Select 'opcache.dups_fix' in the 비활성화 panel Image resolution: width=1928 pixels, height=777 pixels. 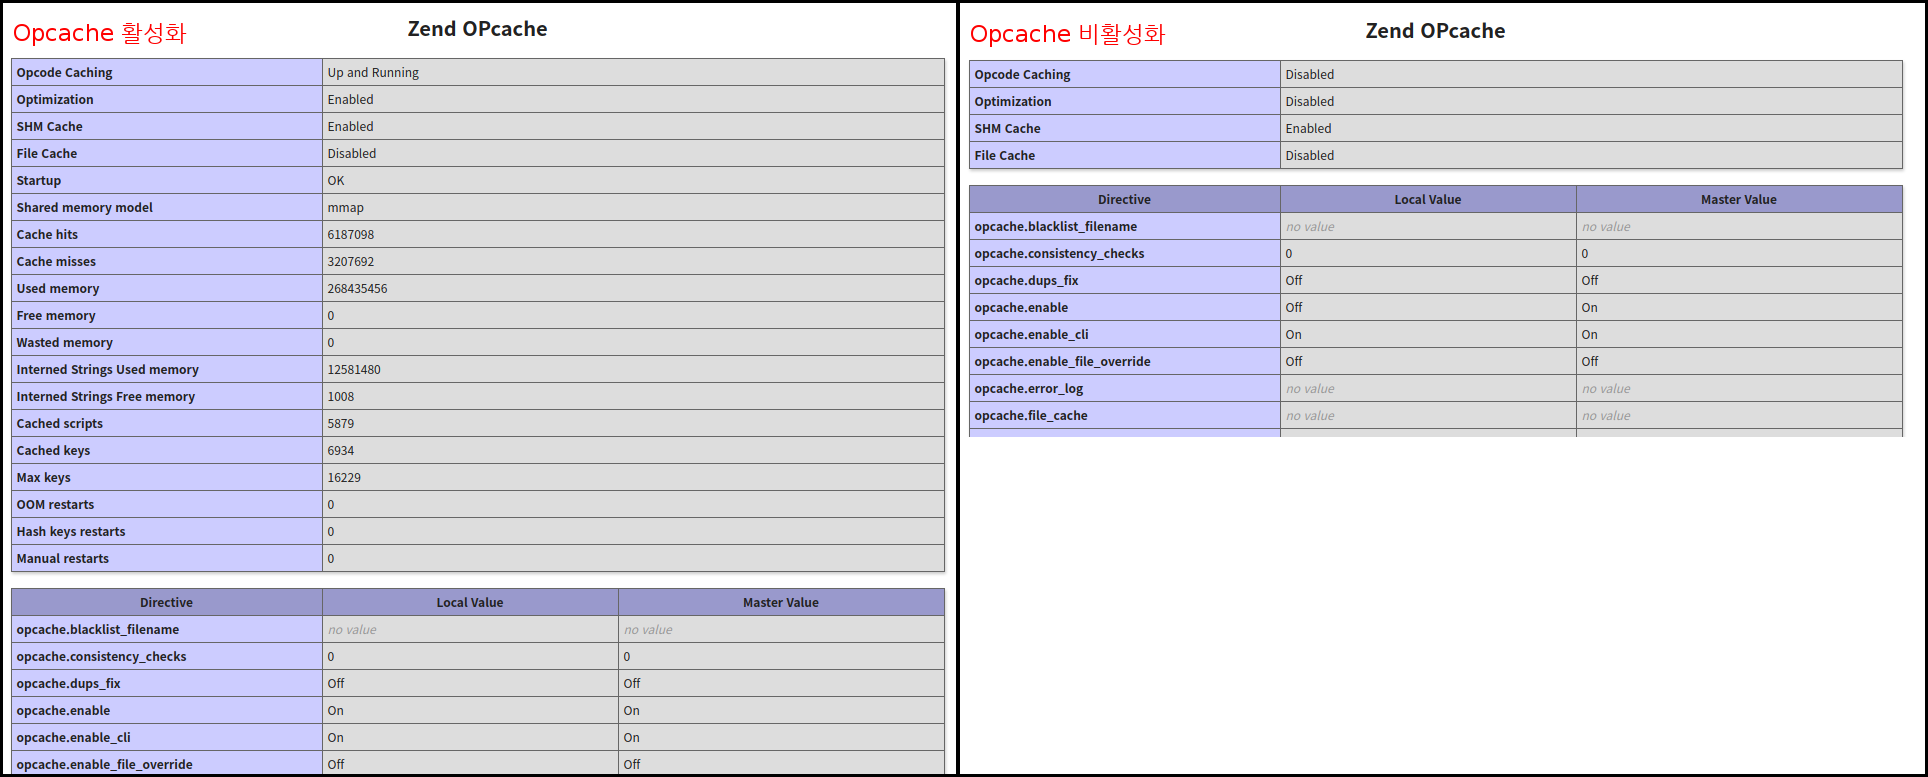(1026, 280)
